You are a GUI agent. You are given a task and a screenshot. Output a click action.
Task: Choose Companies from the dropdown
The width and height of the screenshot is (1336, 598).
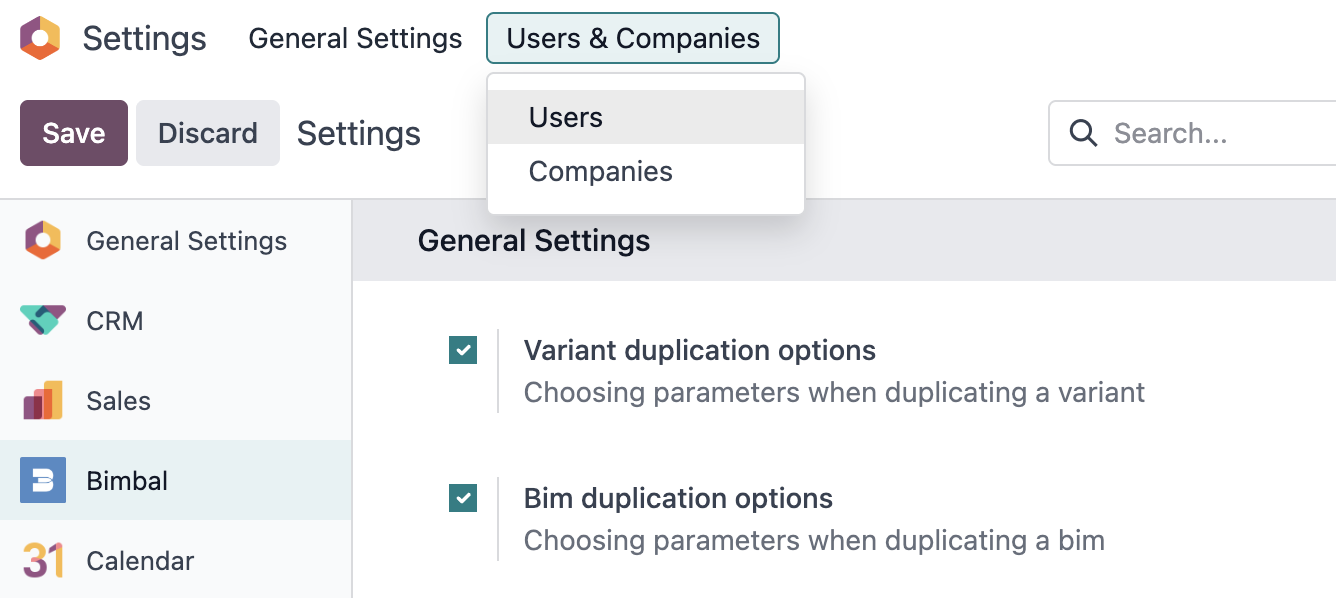646,172
